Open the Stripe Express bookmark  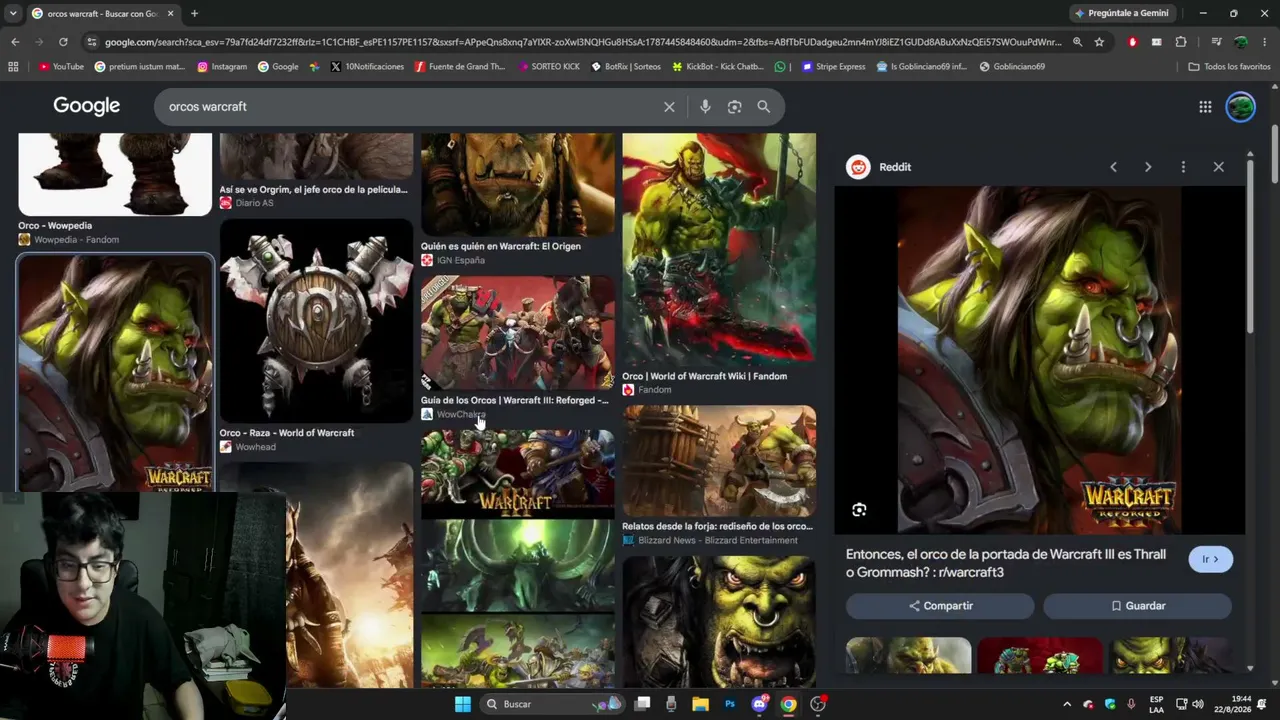click(833, 67)
